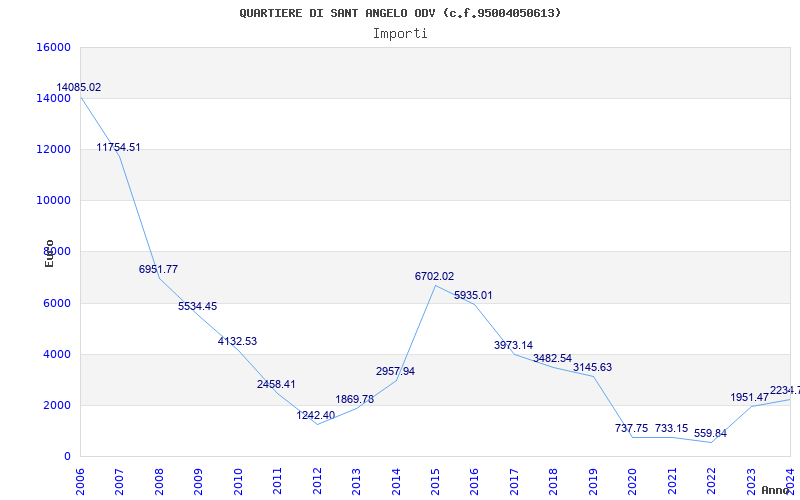Select the 1242.40 data label
800x500 pixels.
316,415
